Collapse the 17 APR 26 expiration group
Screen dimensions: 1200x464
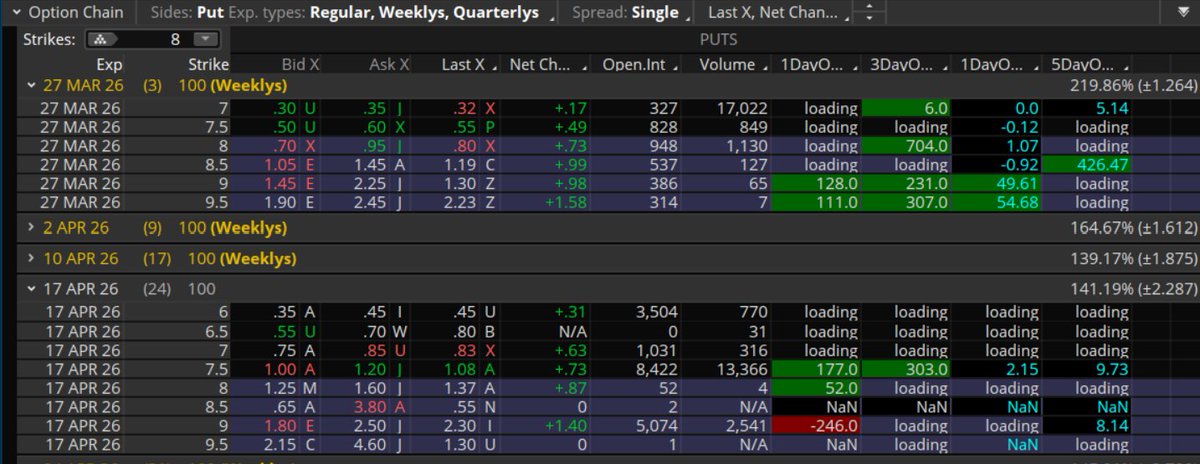32,288
